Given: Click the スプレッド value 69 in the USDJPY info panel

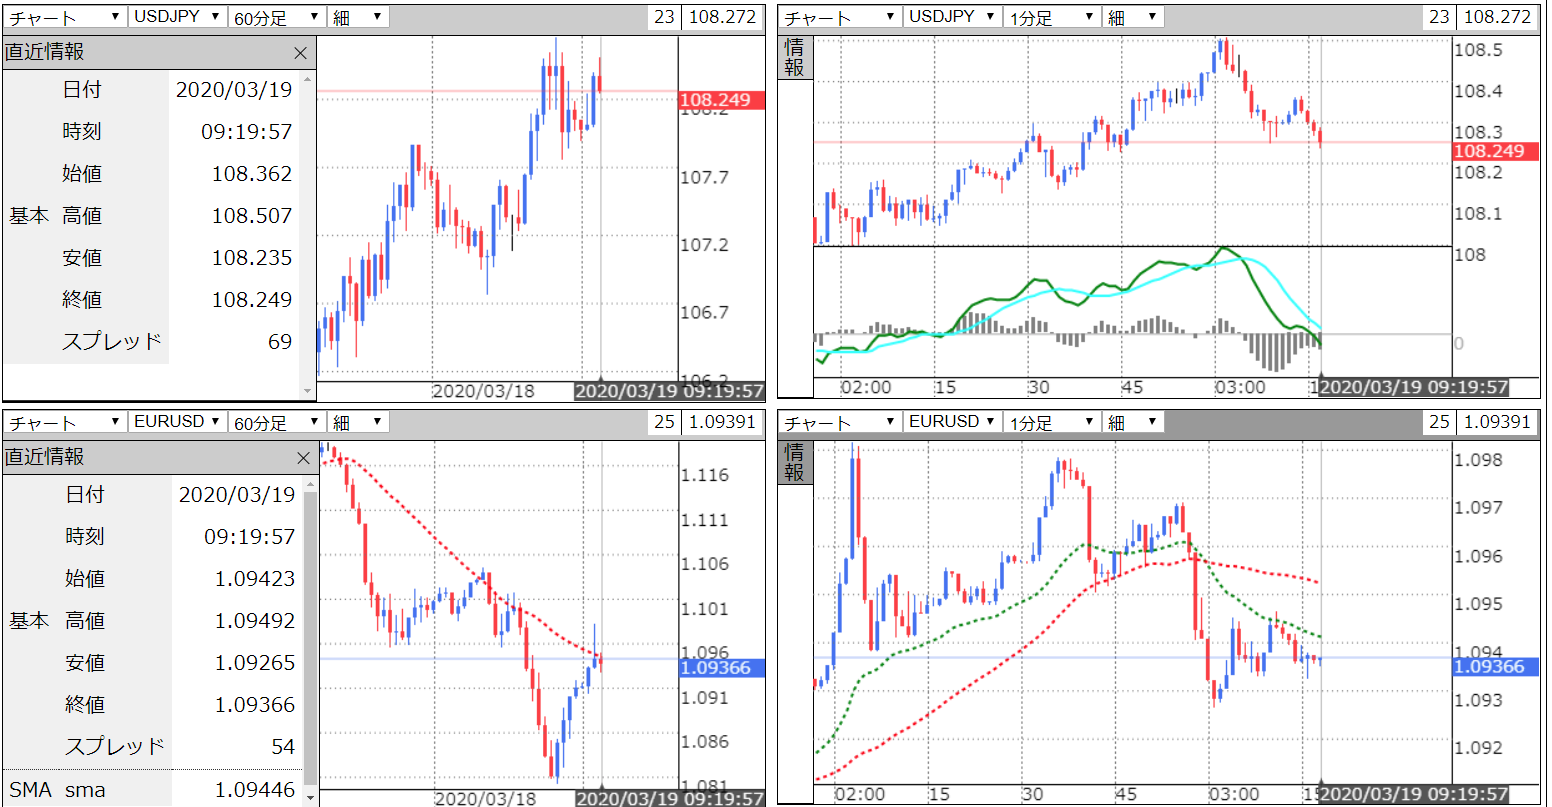Looking at the screenshot, I should click(280, 342).
